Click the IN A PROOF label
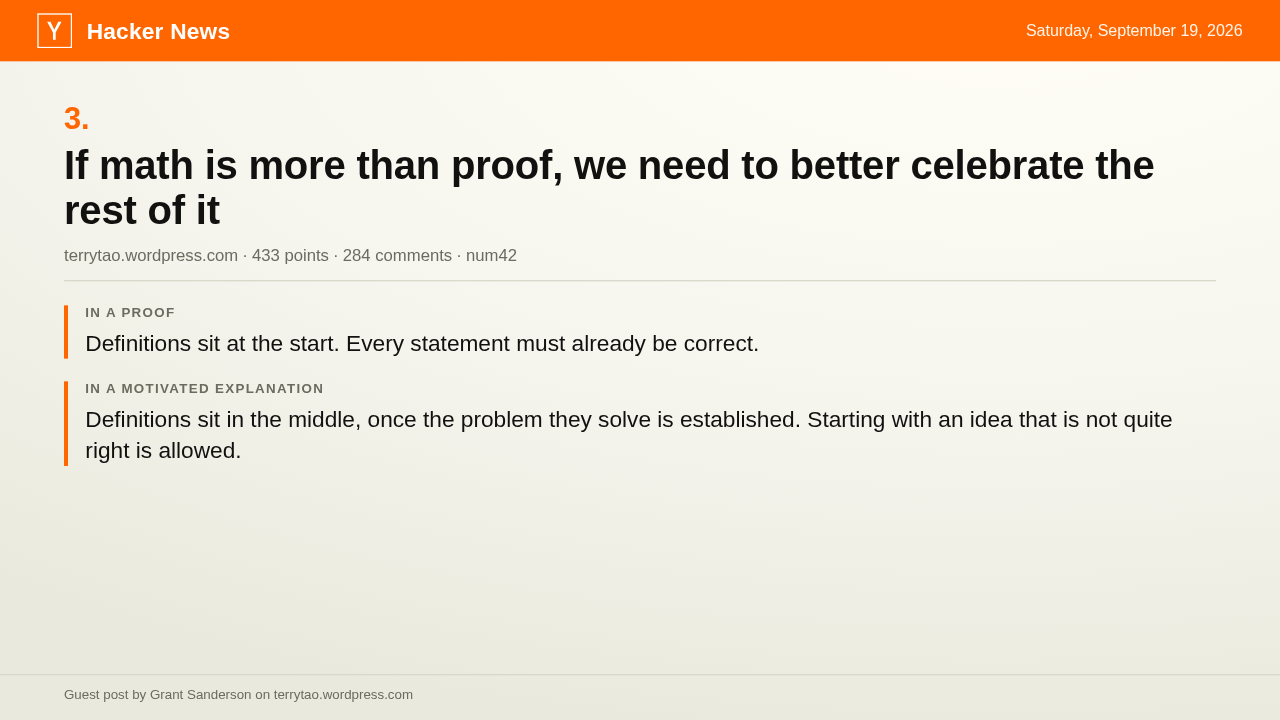The width and height of the screenshot is (1280, 720). 130,313
